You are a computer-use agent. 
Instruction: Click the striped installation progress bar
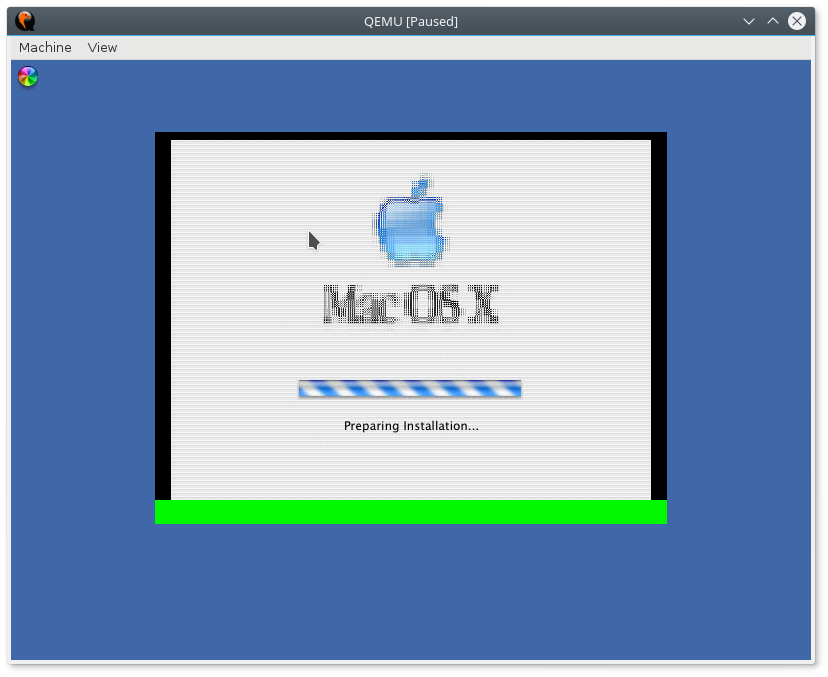tap(410, 388)
